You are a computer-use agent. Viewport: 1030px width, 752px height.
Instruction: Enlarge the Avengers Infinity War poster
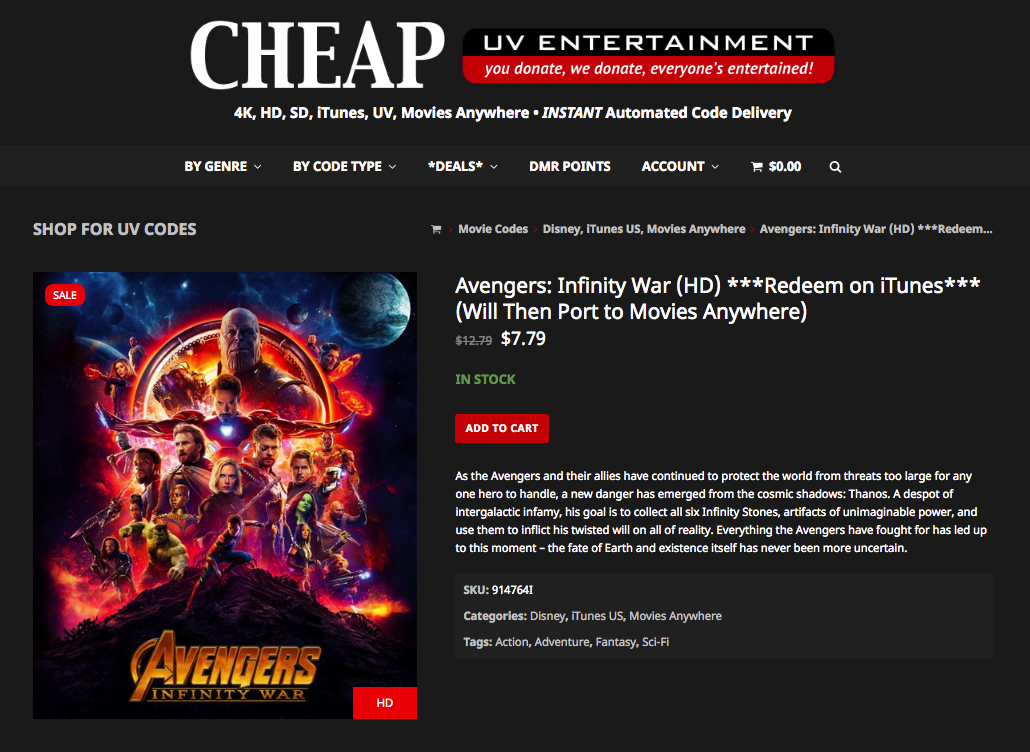tap(225, 495)
